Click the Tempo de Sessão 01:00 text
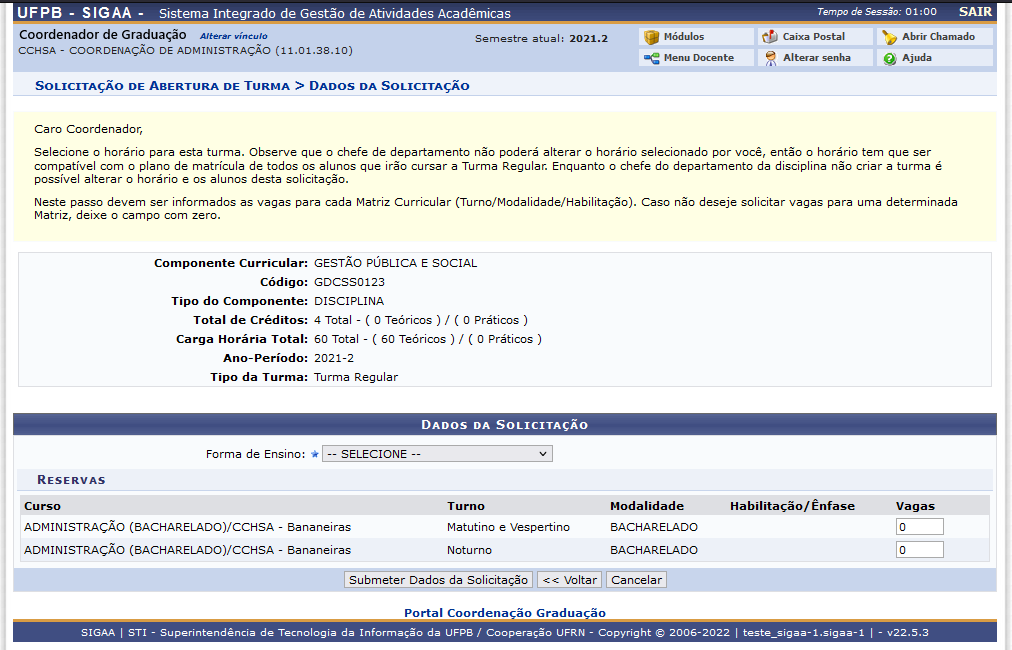This screenshot has height=650, width=1012. [x=876, y=12]
